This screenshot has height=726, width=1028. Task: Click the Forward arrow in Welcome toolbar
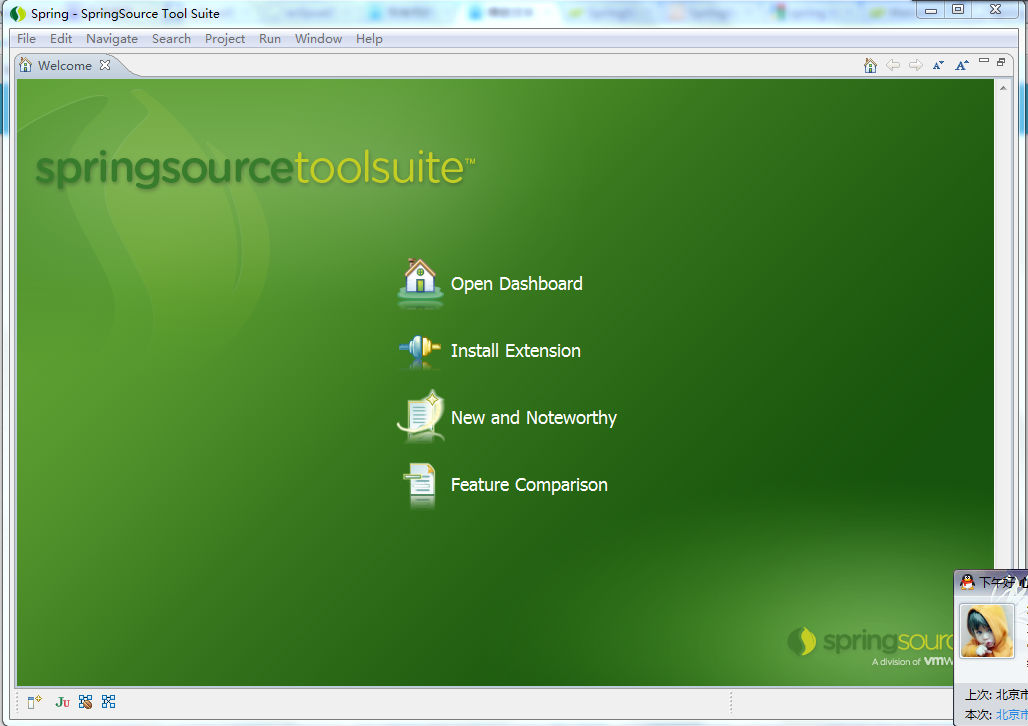[x=916, y=65]
